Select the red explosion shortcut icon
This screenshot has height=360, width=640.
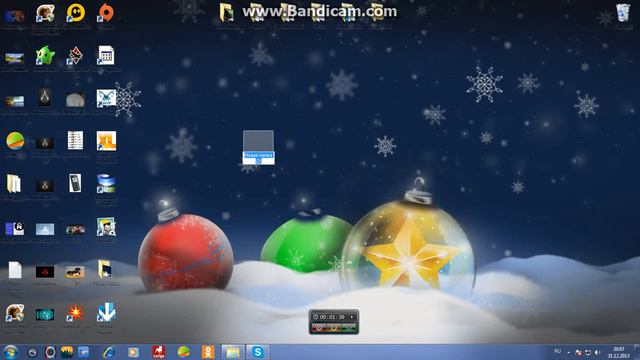pos(76,313)
